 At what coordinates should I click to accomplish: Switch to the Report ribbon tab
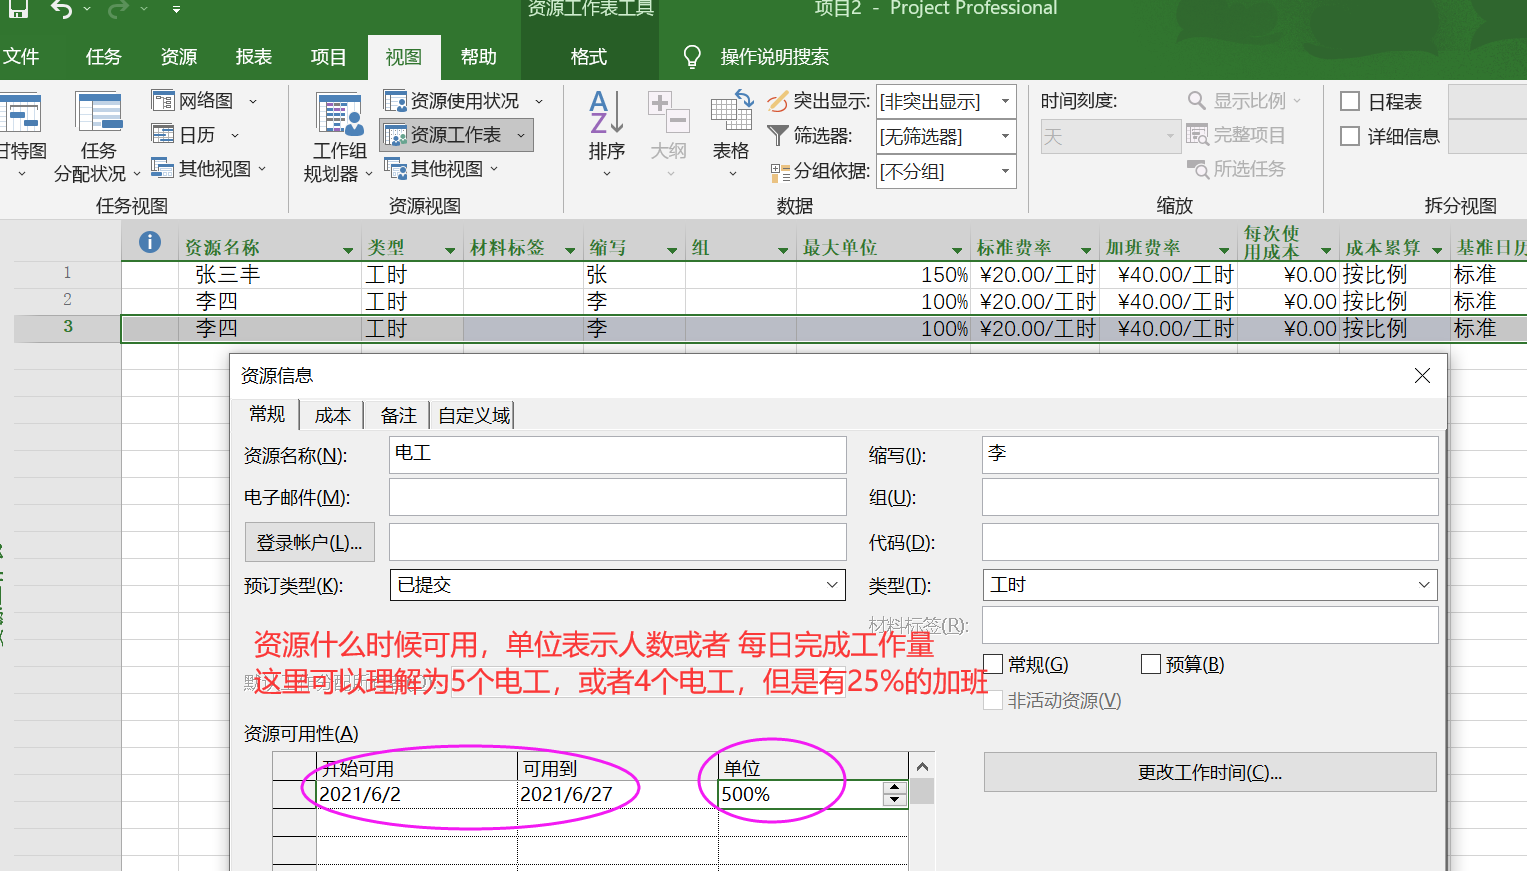[x=254, y=57]
